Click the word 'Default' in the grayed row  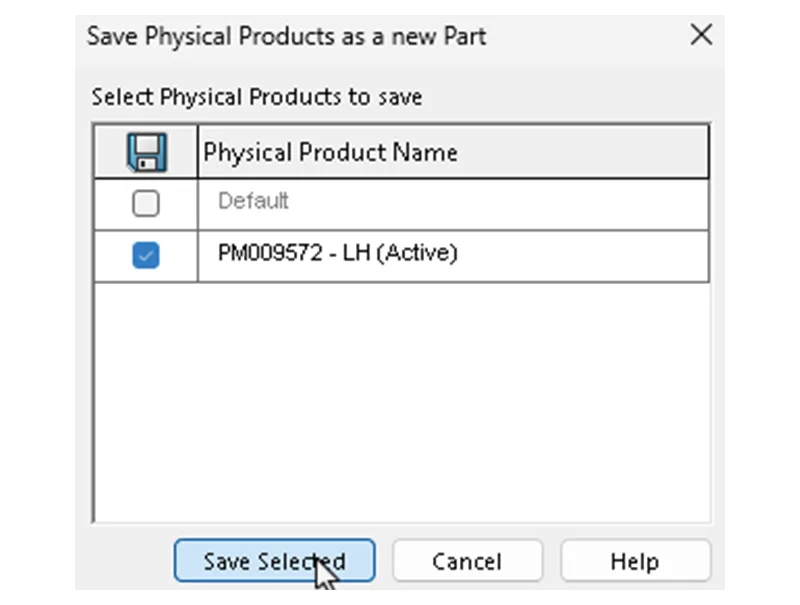pos(253,201)
